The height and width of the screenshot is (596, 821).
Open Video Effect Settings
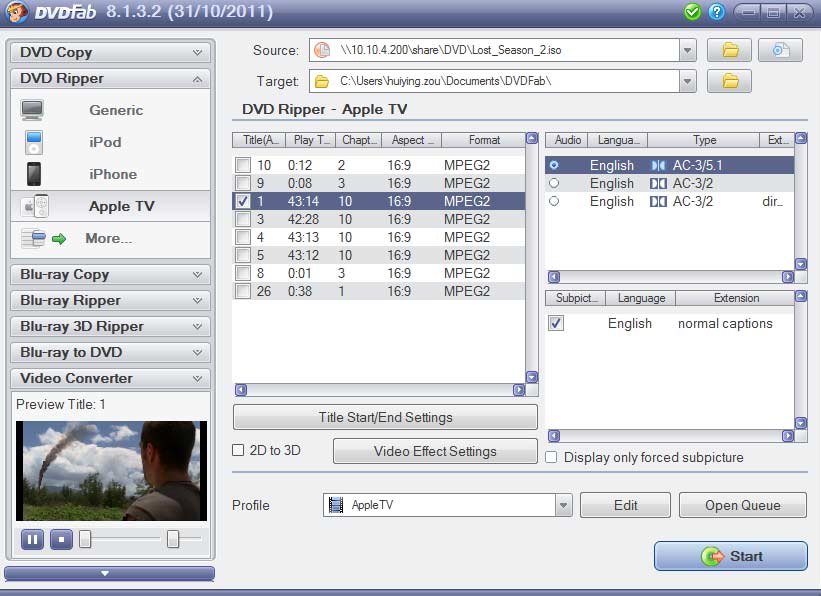click(435, 451)
